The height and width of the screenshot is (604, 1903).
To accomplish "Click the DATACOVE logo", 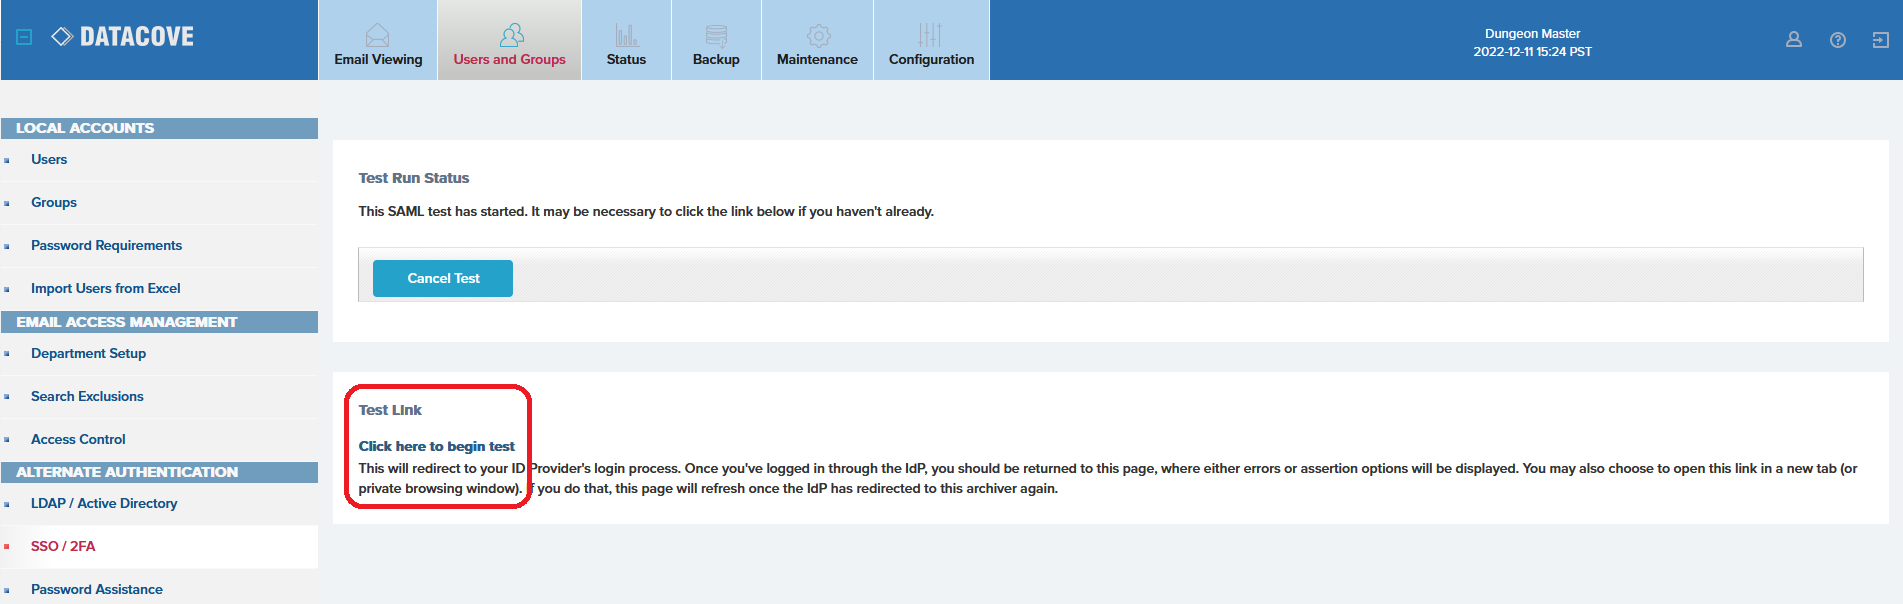I will point(123,37).
